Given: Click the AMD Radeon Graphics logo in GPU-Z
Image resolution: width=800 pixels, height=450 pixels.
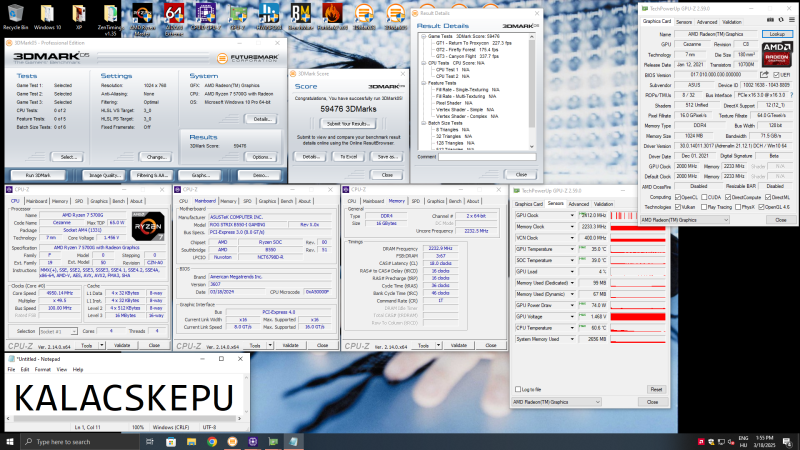Looking at the screenshot, I should (777, 54).
